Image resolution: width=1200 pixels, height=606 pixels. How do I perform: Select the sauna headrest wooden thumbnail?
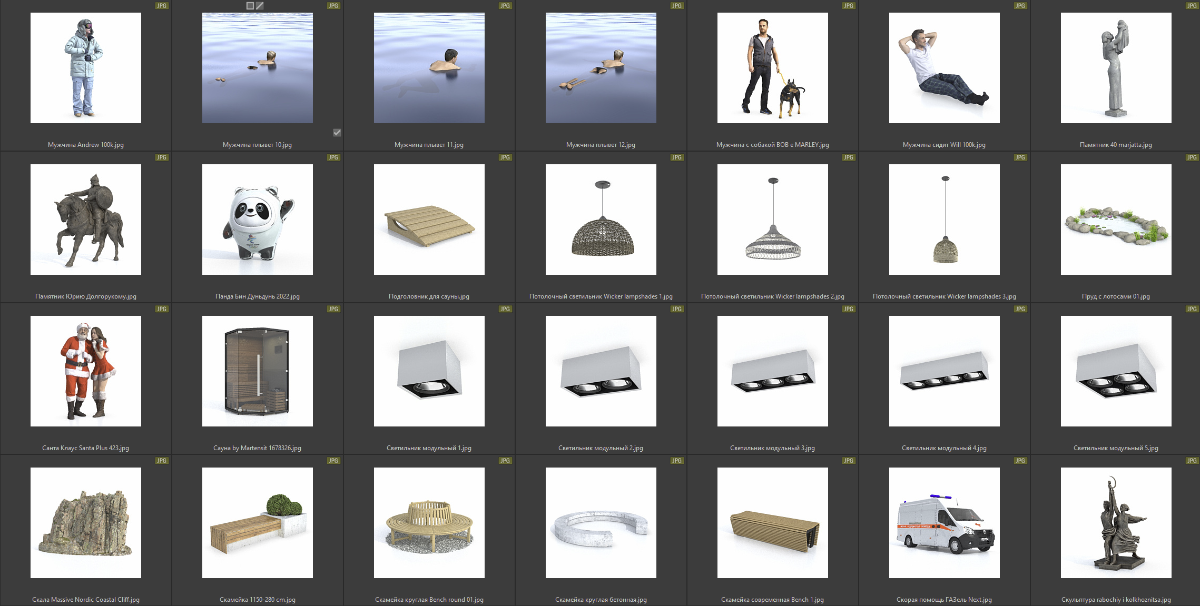[x=429, y=219]
